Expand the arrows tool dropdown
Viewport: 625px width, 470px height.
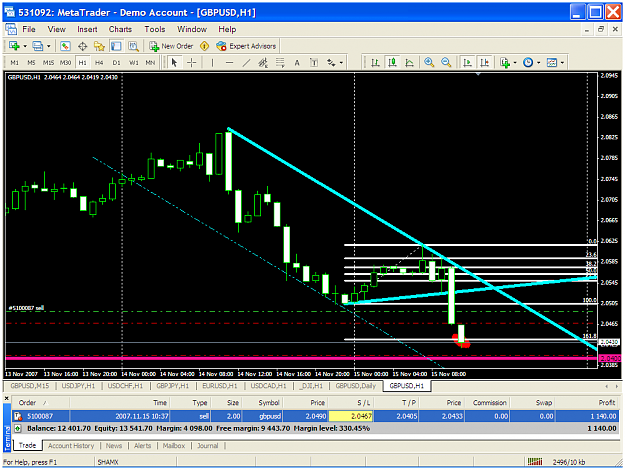[x=341, y=63]
